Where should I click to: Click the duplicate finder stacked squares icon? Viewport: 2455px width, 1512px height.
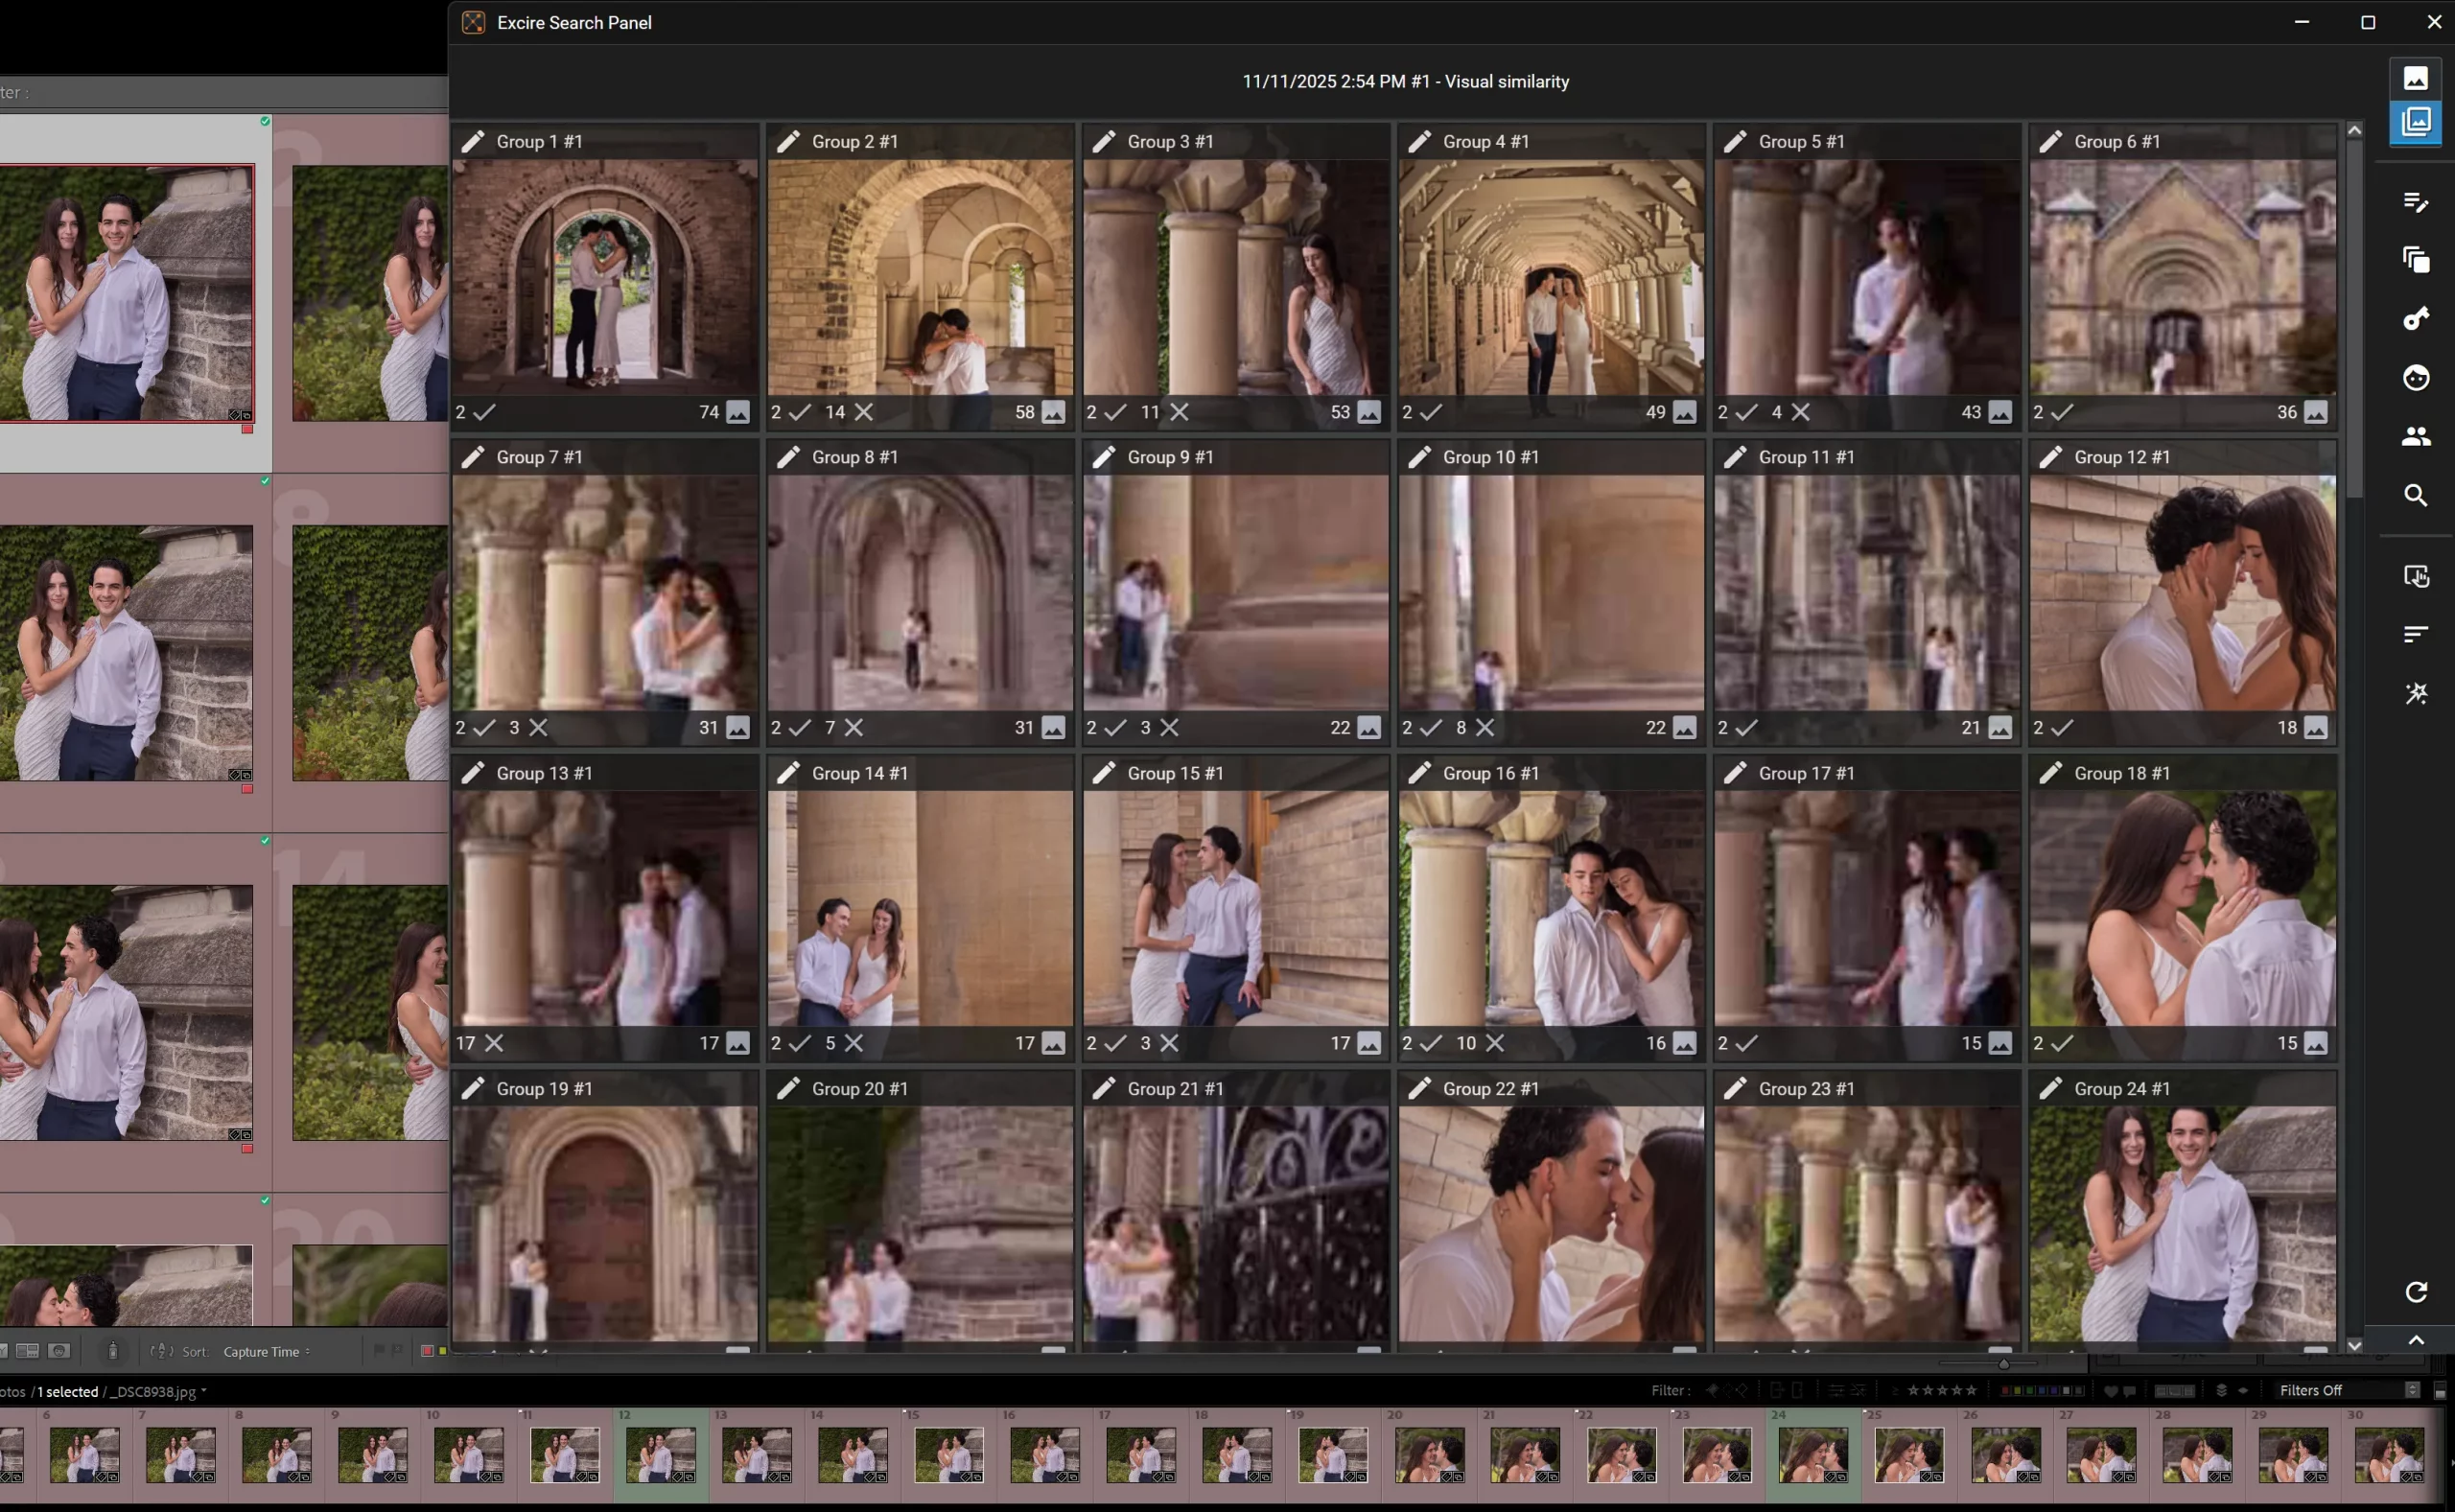[x=2416, y=260]
